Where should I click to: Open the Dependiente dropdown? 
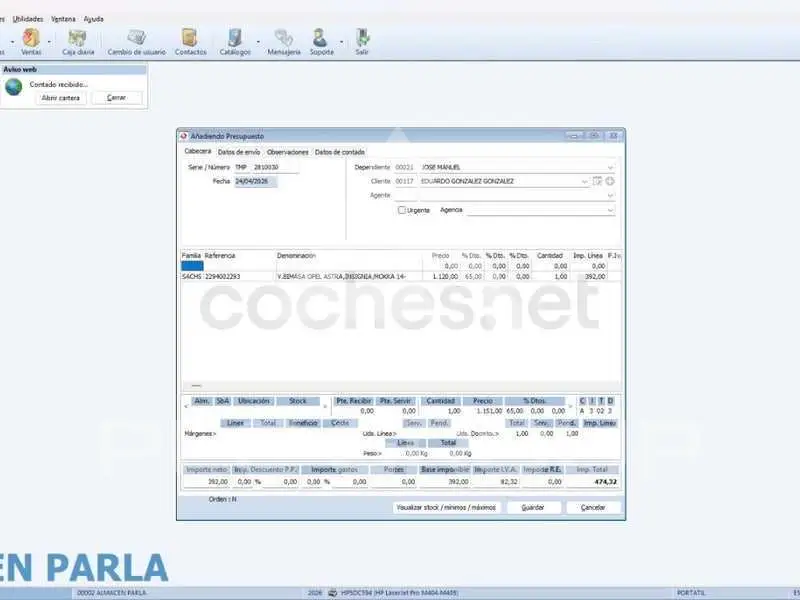[x=610, y=167]
